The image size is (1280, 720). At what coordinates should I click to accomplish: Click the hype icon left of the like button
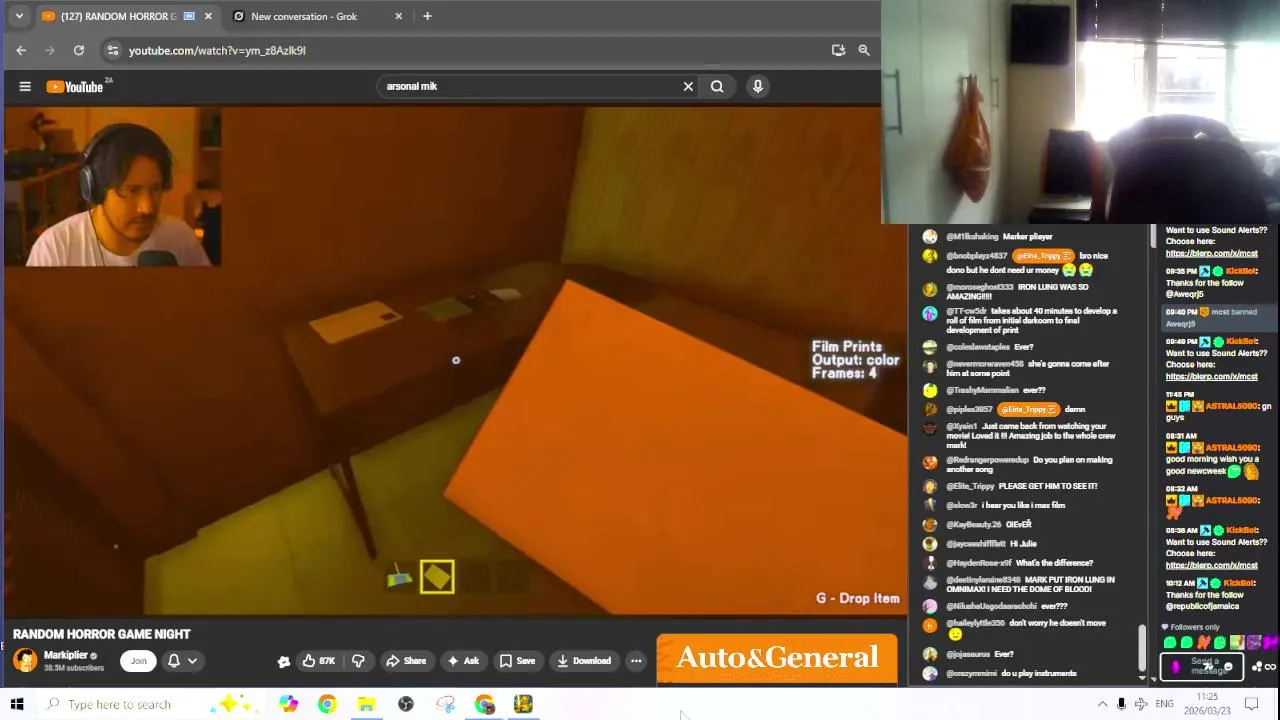pos(284,661)
